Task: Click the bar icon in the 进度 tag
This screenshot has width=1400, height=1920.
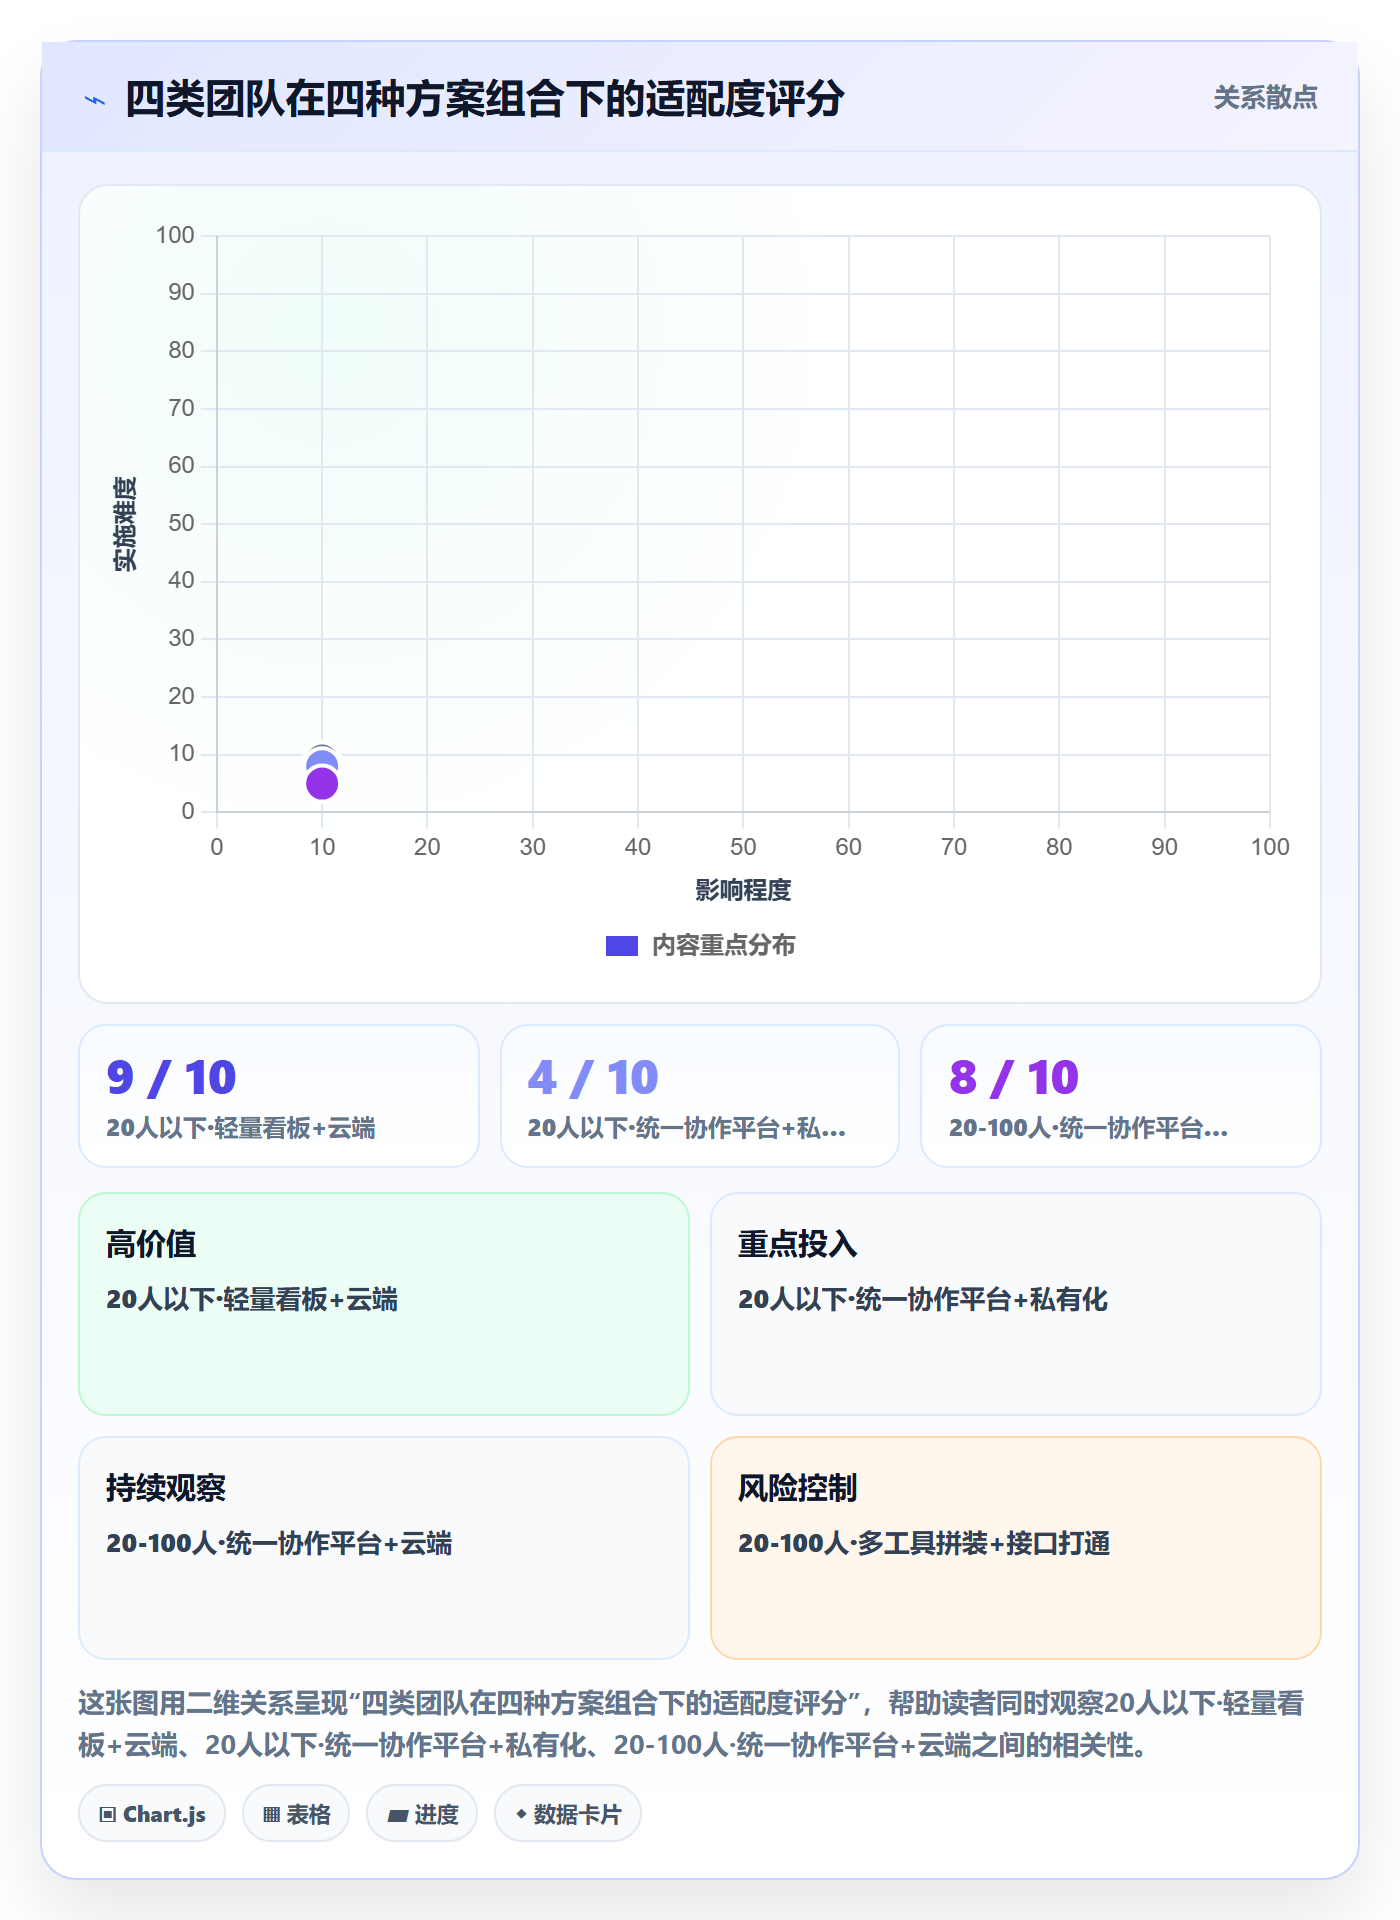Action: 398,1815
